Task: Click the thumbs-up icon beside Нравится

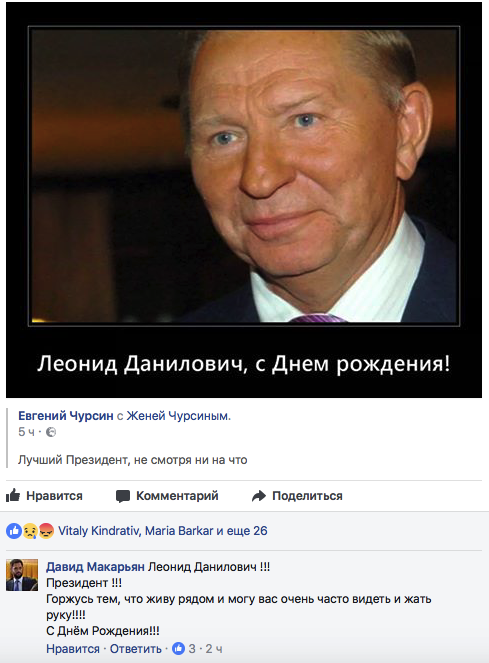Action: click(13, 495)
